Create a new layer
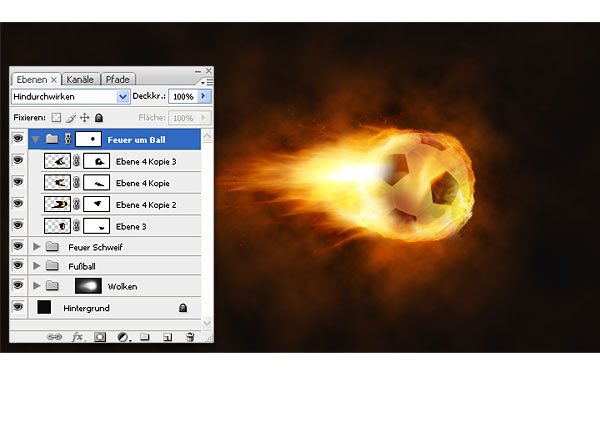 pos(167,337)
